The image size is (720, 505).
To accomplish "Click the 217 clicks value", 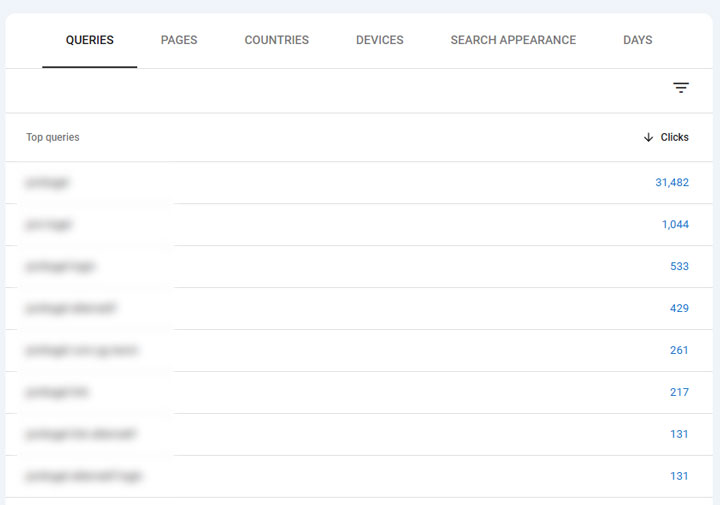I will point(679,392).
